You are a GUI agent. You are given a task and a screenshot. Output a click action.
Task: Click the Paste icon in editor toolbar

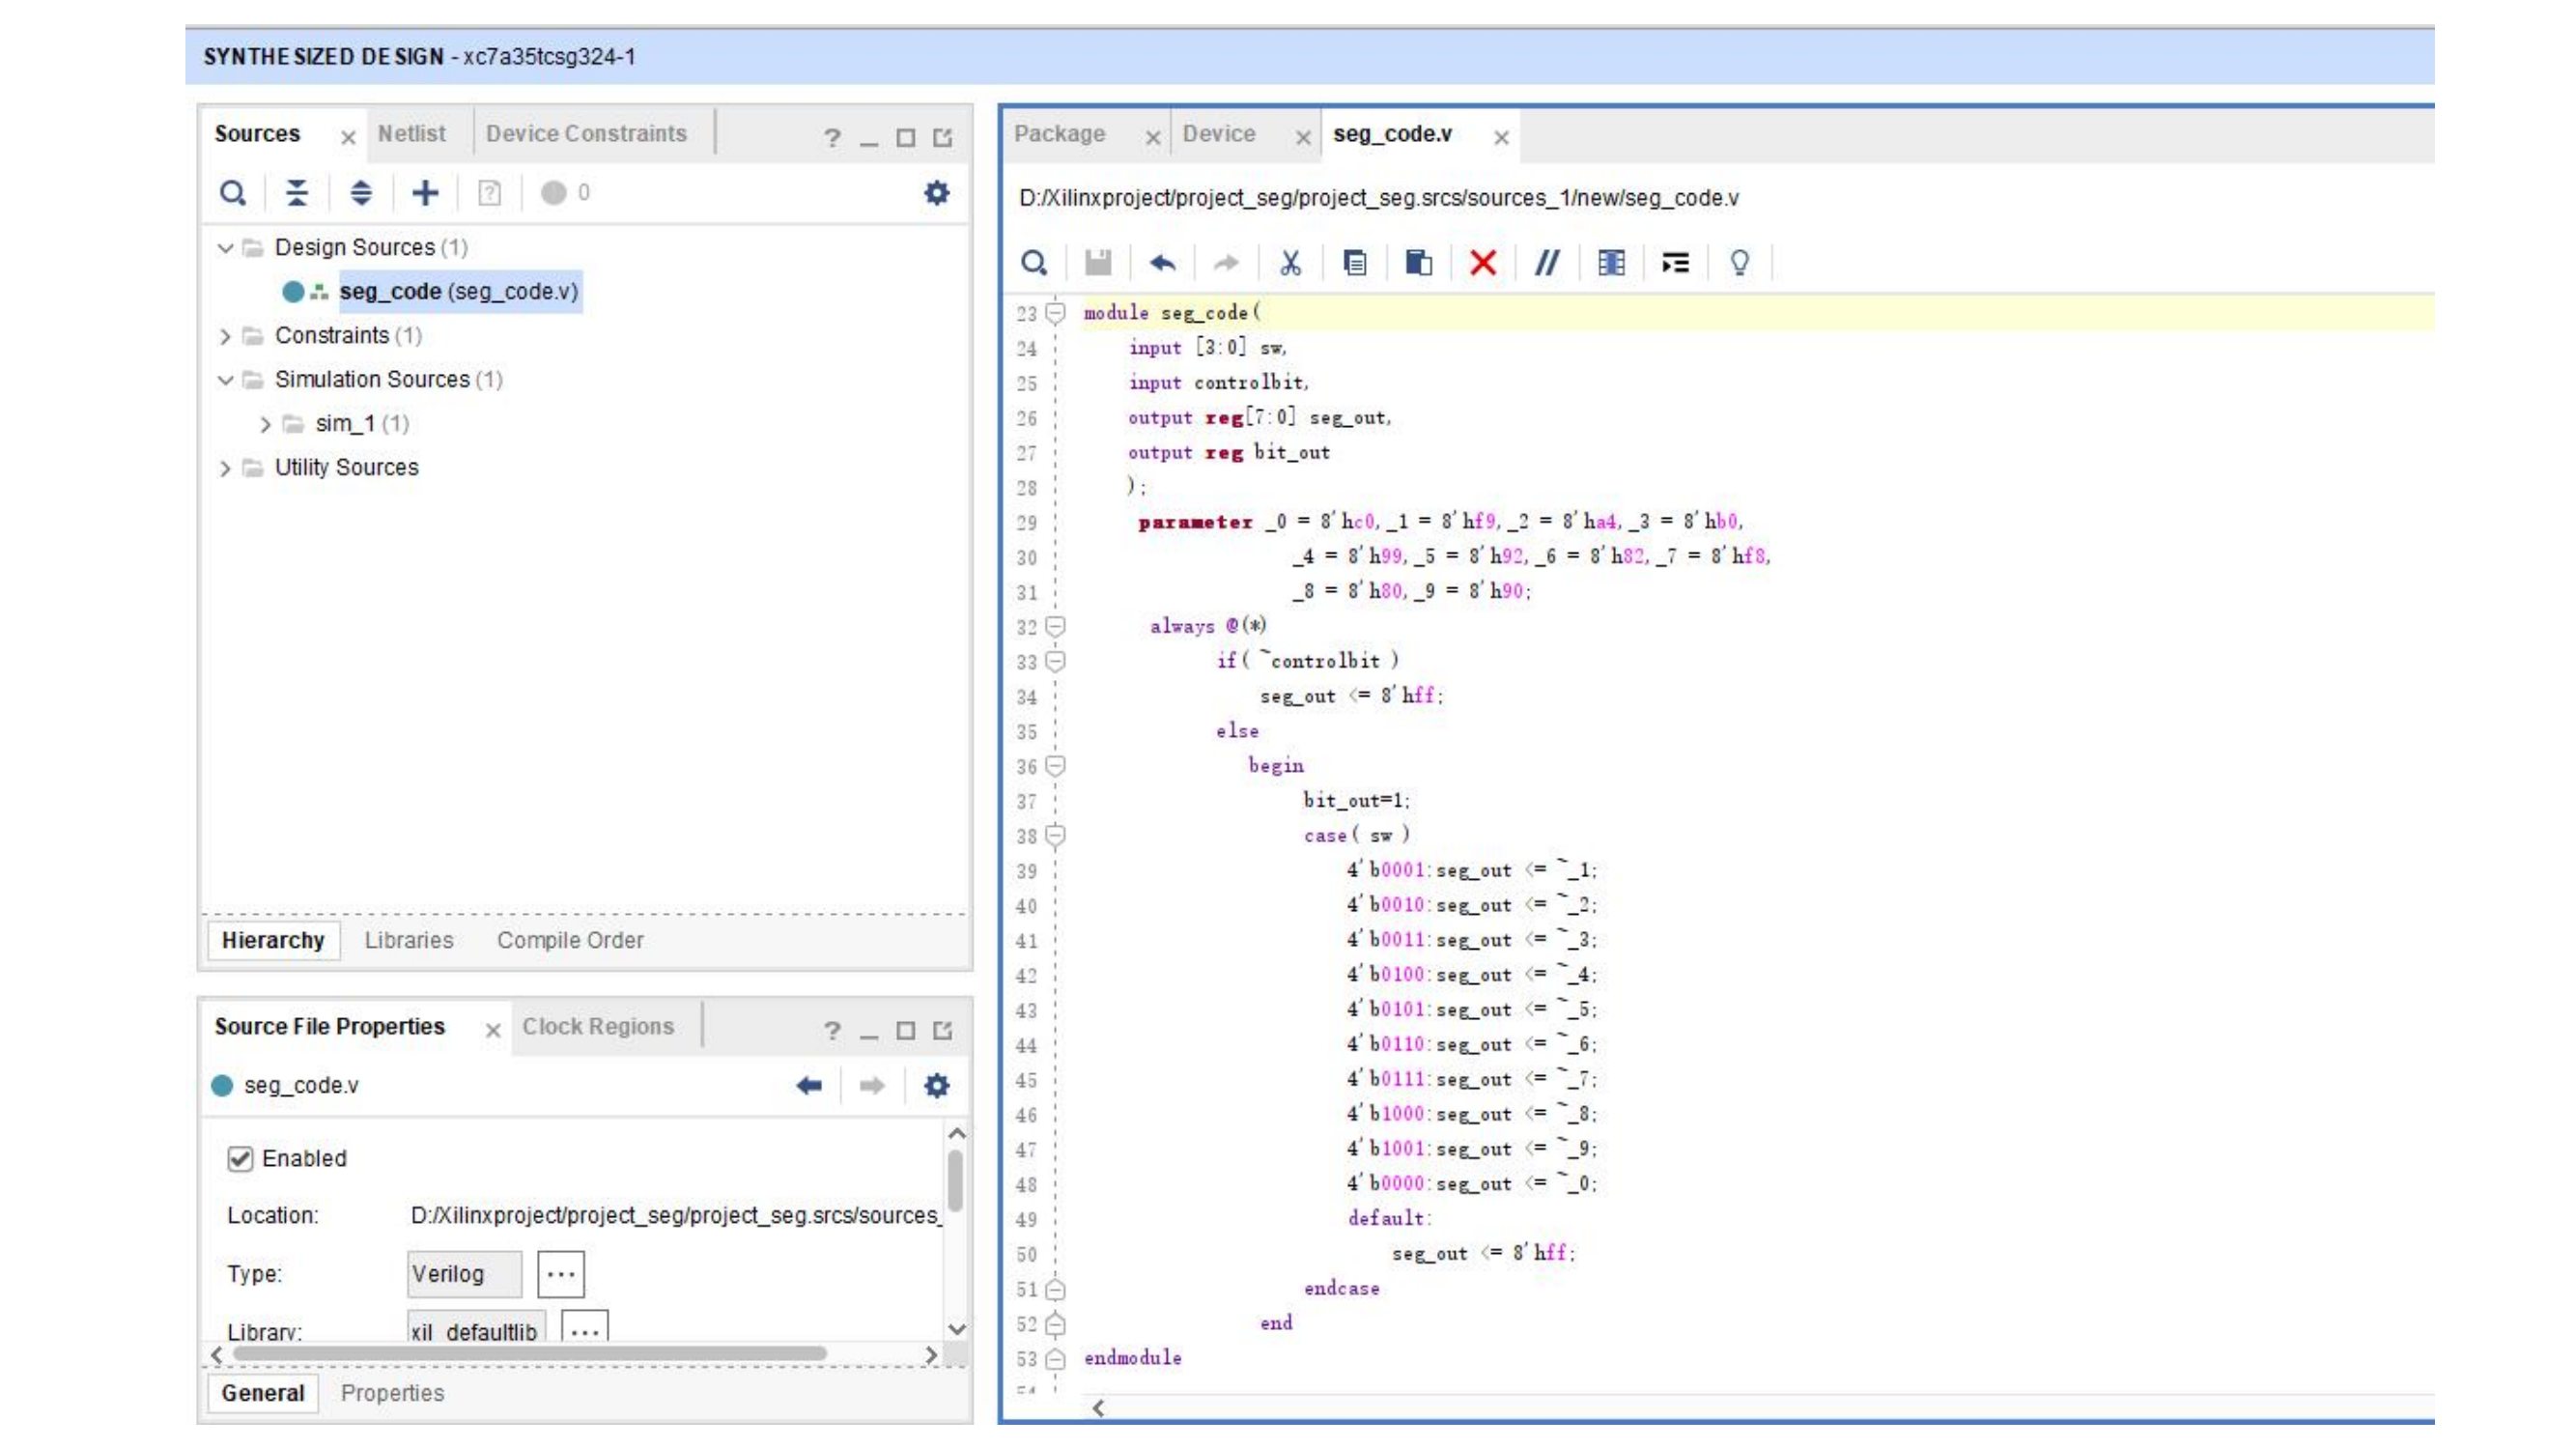coord(1418,263)
